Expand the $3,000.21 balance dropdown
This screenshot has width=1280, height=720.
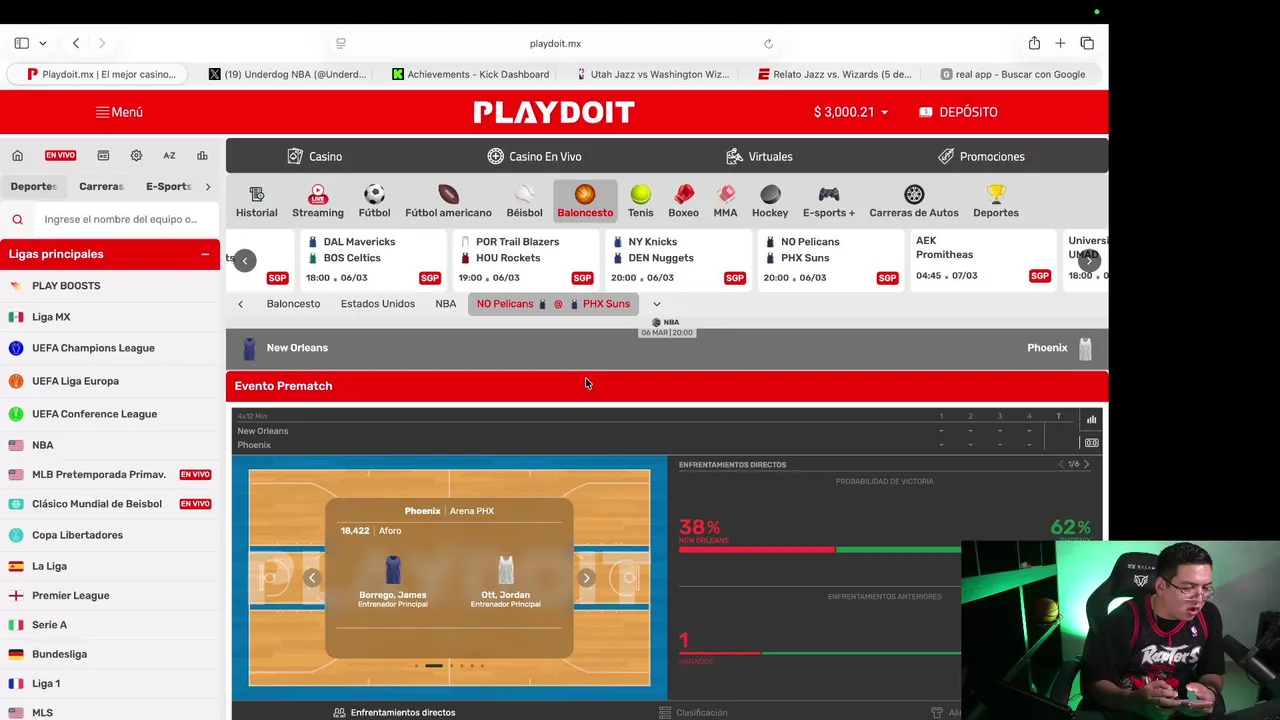pyautogui.click(x=850, y=112)
